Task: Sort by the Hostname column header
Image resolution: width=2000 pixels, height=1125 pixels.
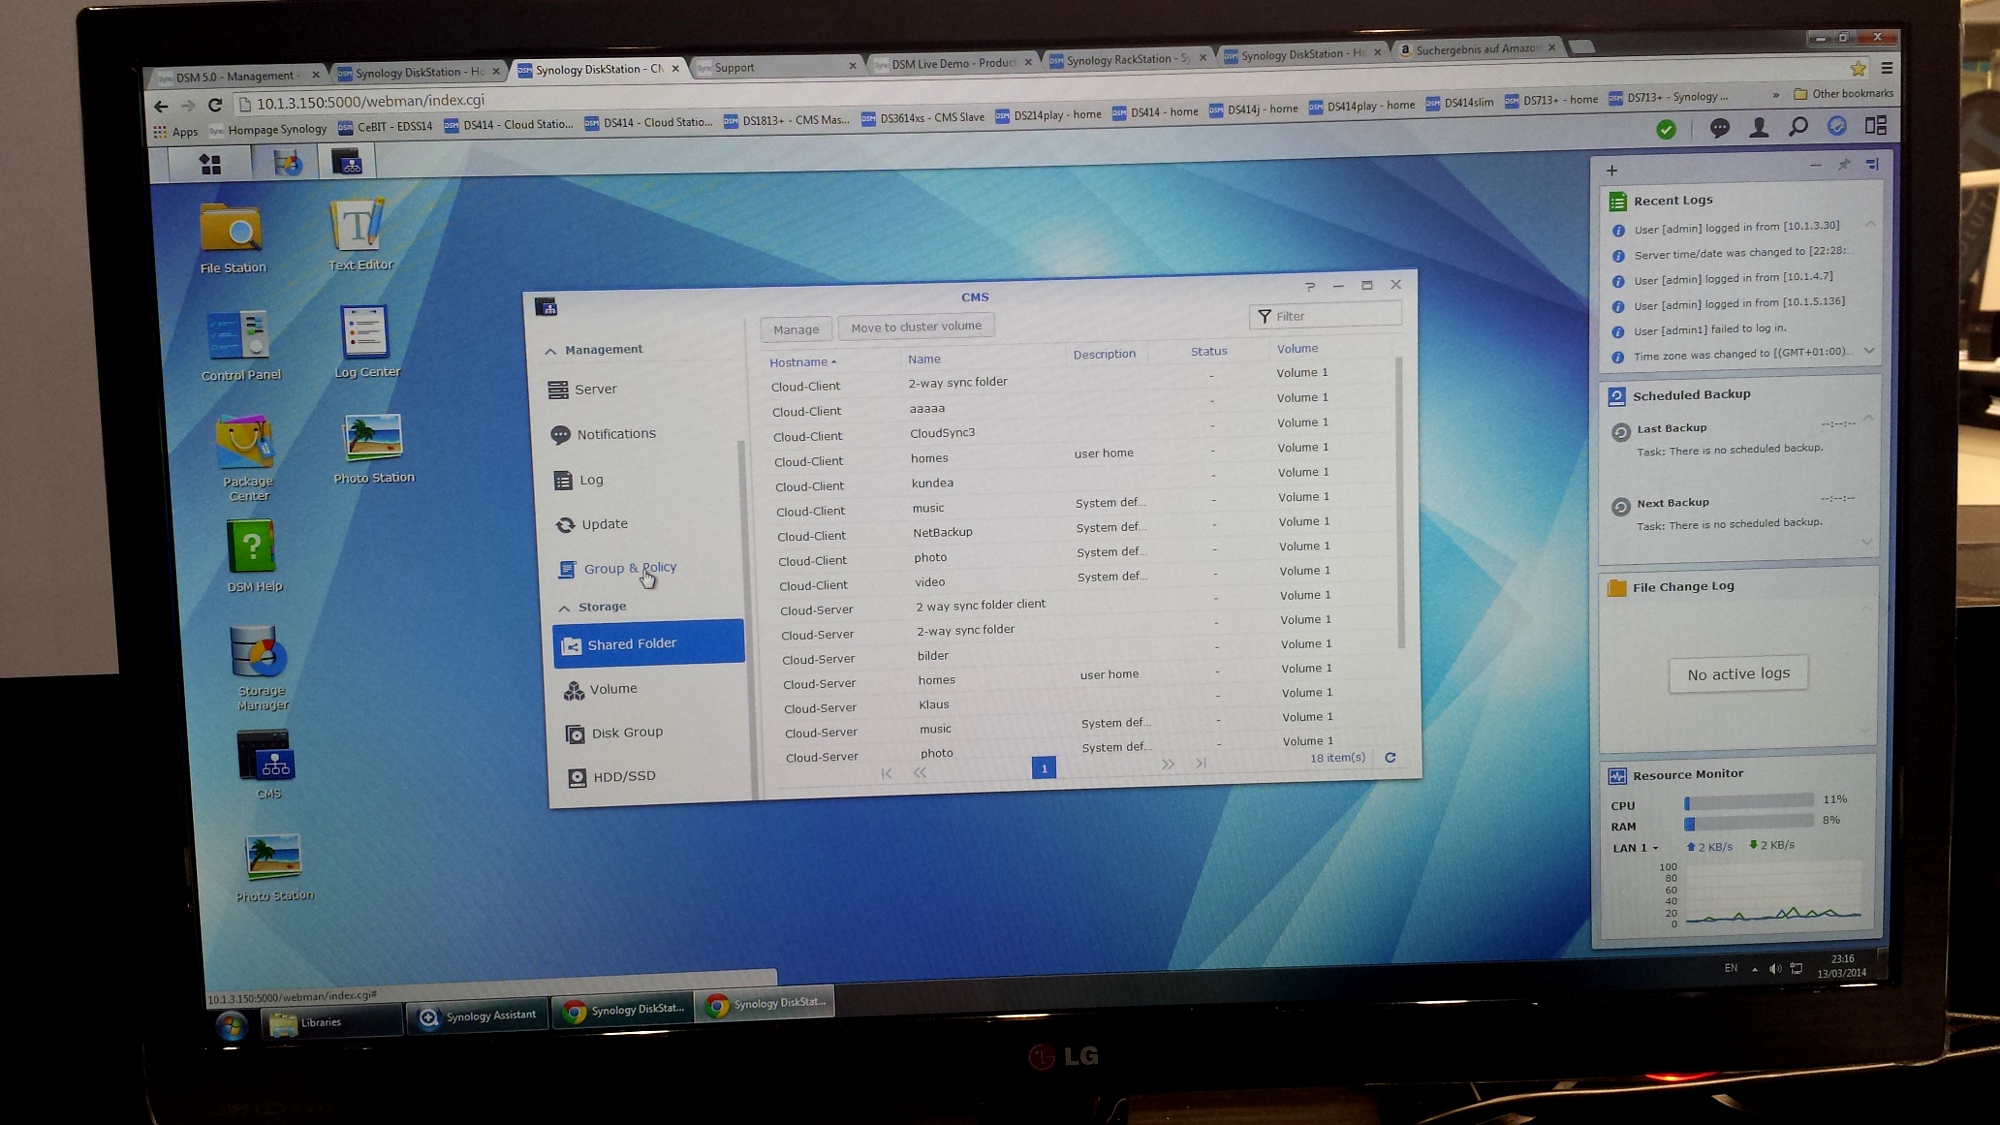Action: tap(803, 362)
